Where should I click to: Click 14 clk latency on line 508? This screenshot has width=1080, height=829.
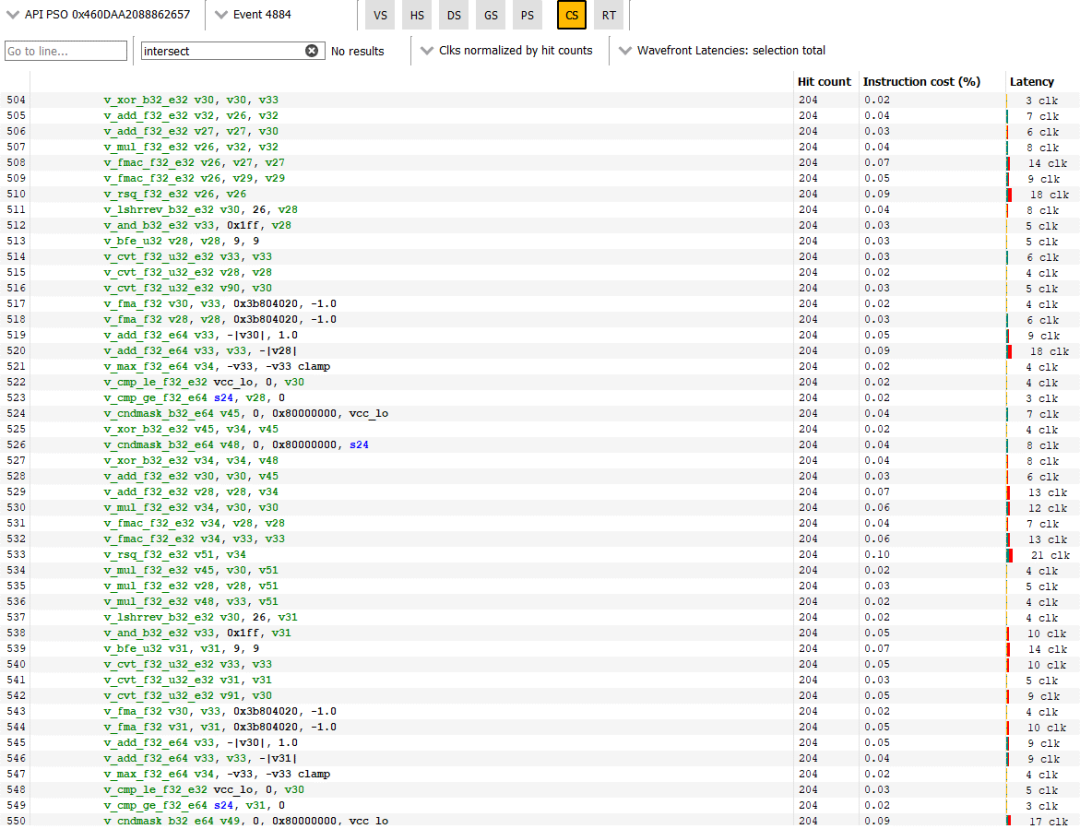[1048, 163]
